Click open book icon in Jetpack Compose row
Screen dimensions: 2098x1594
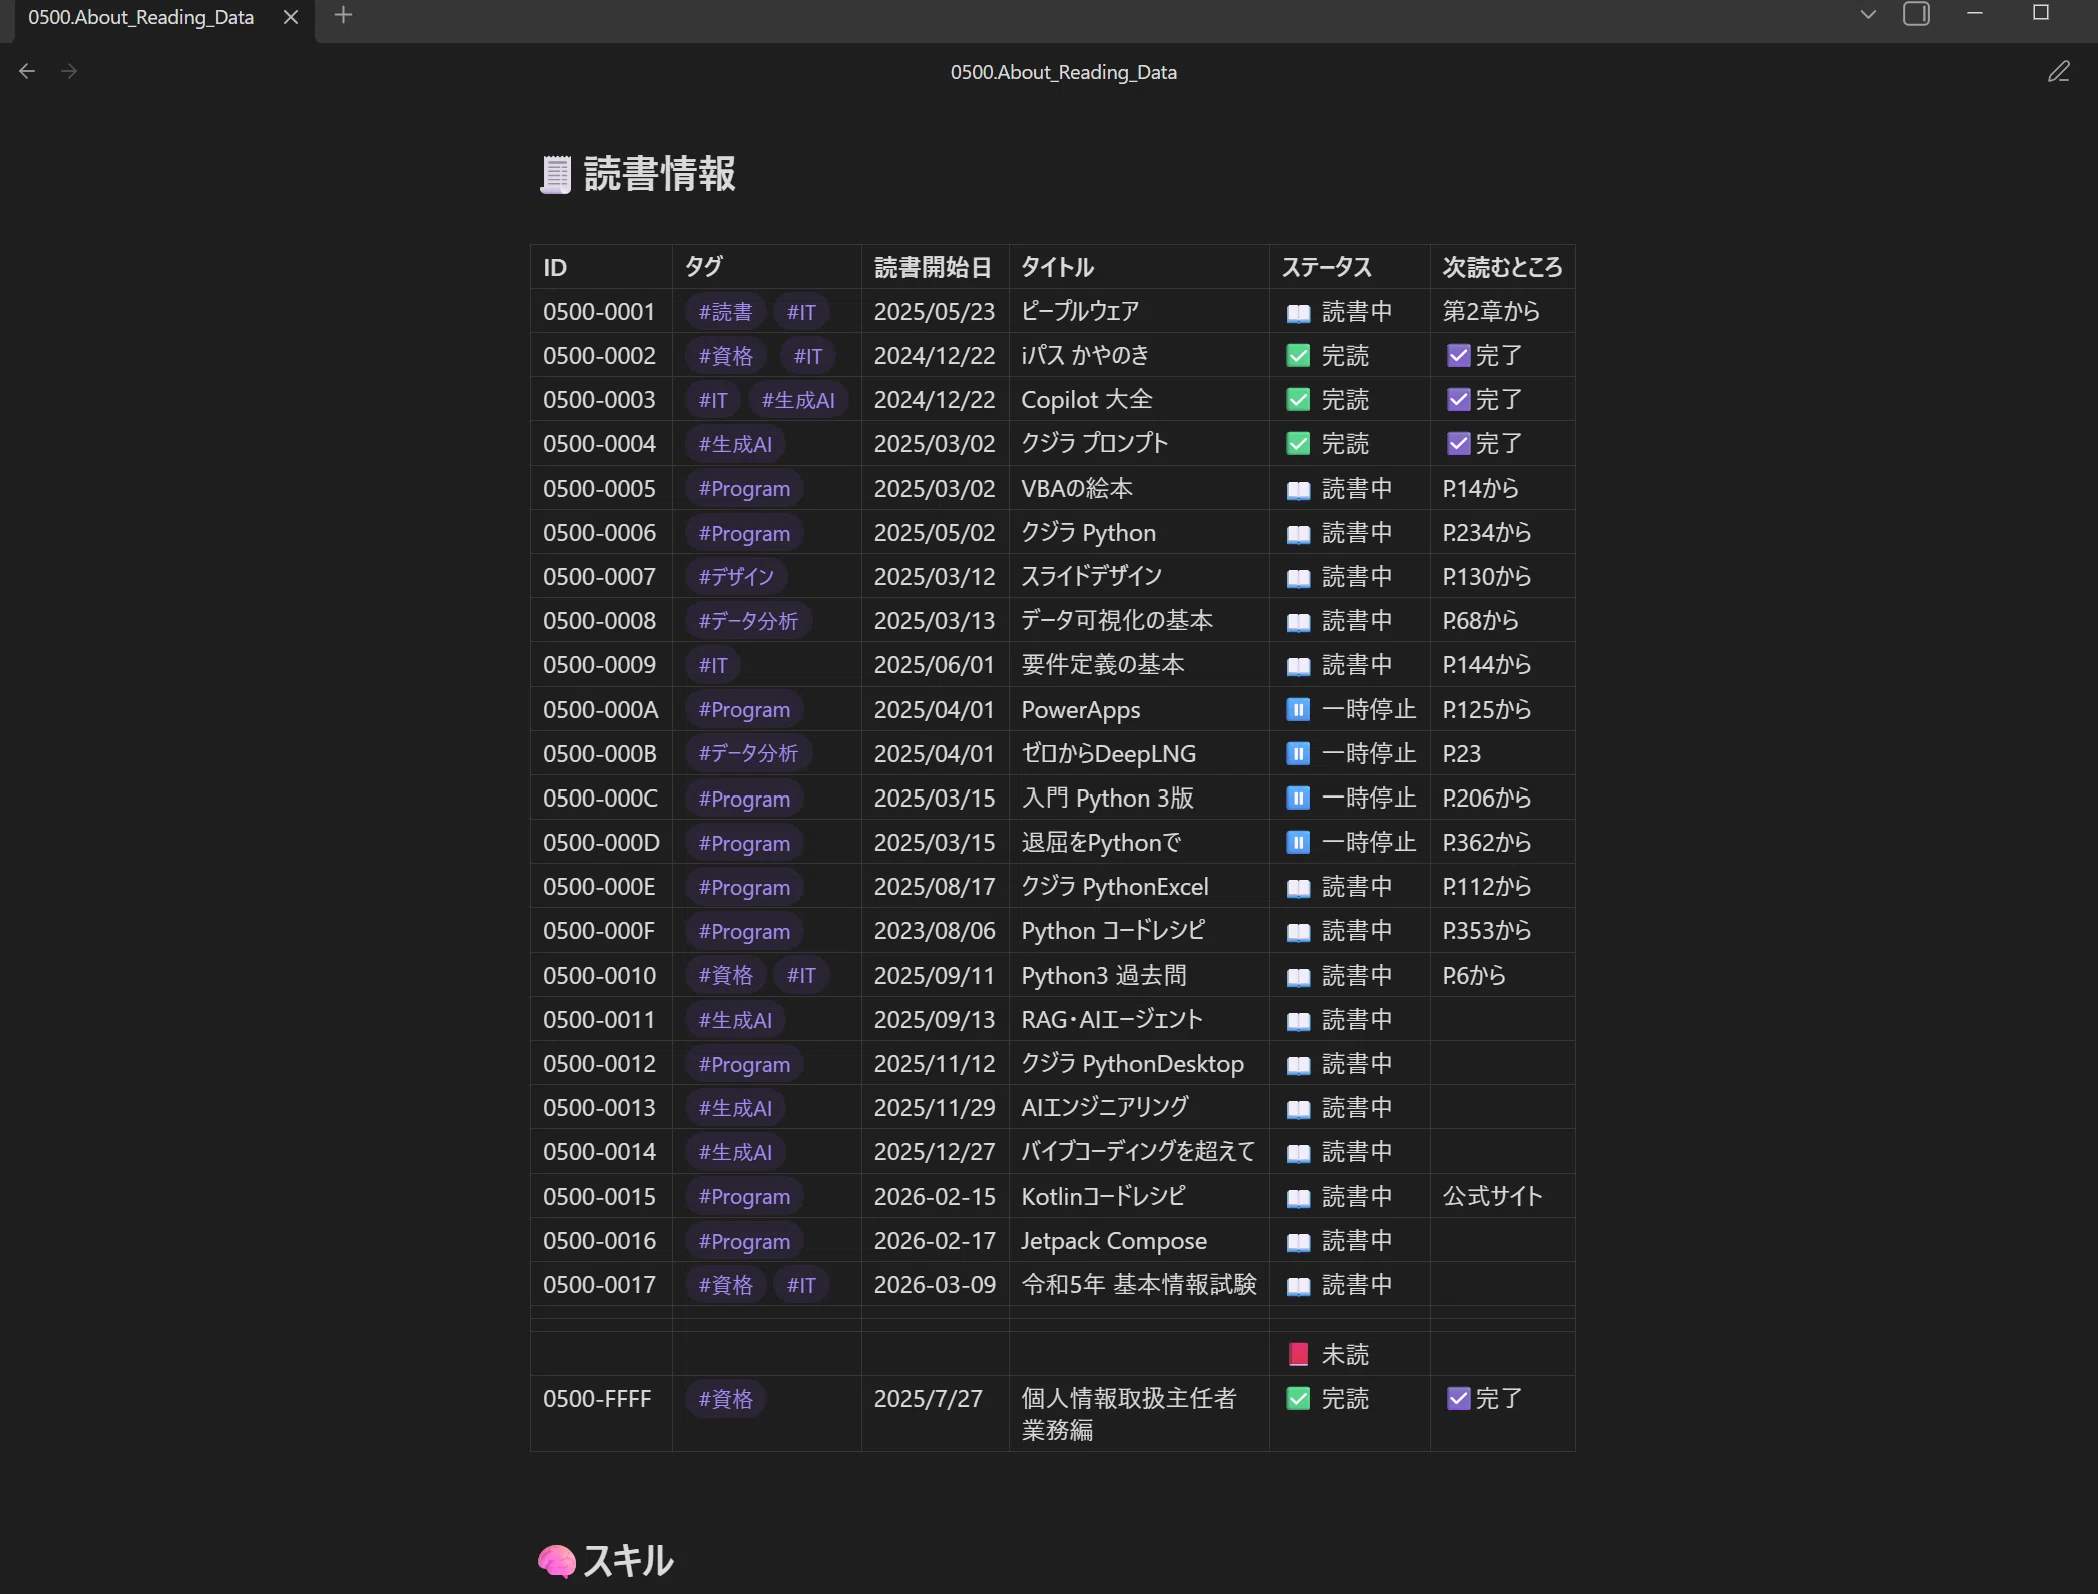click(1298, 1241)
